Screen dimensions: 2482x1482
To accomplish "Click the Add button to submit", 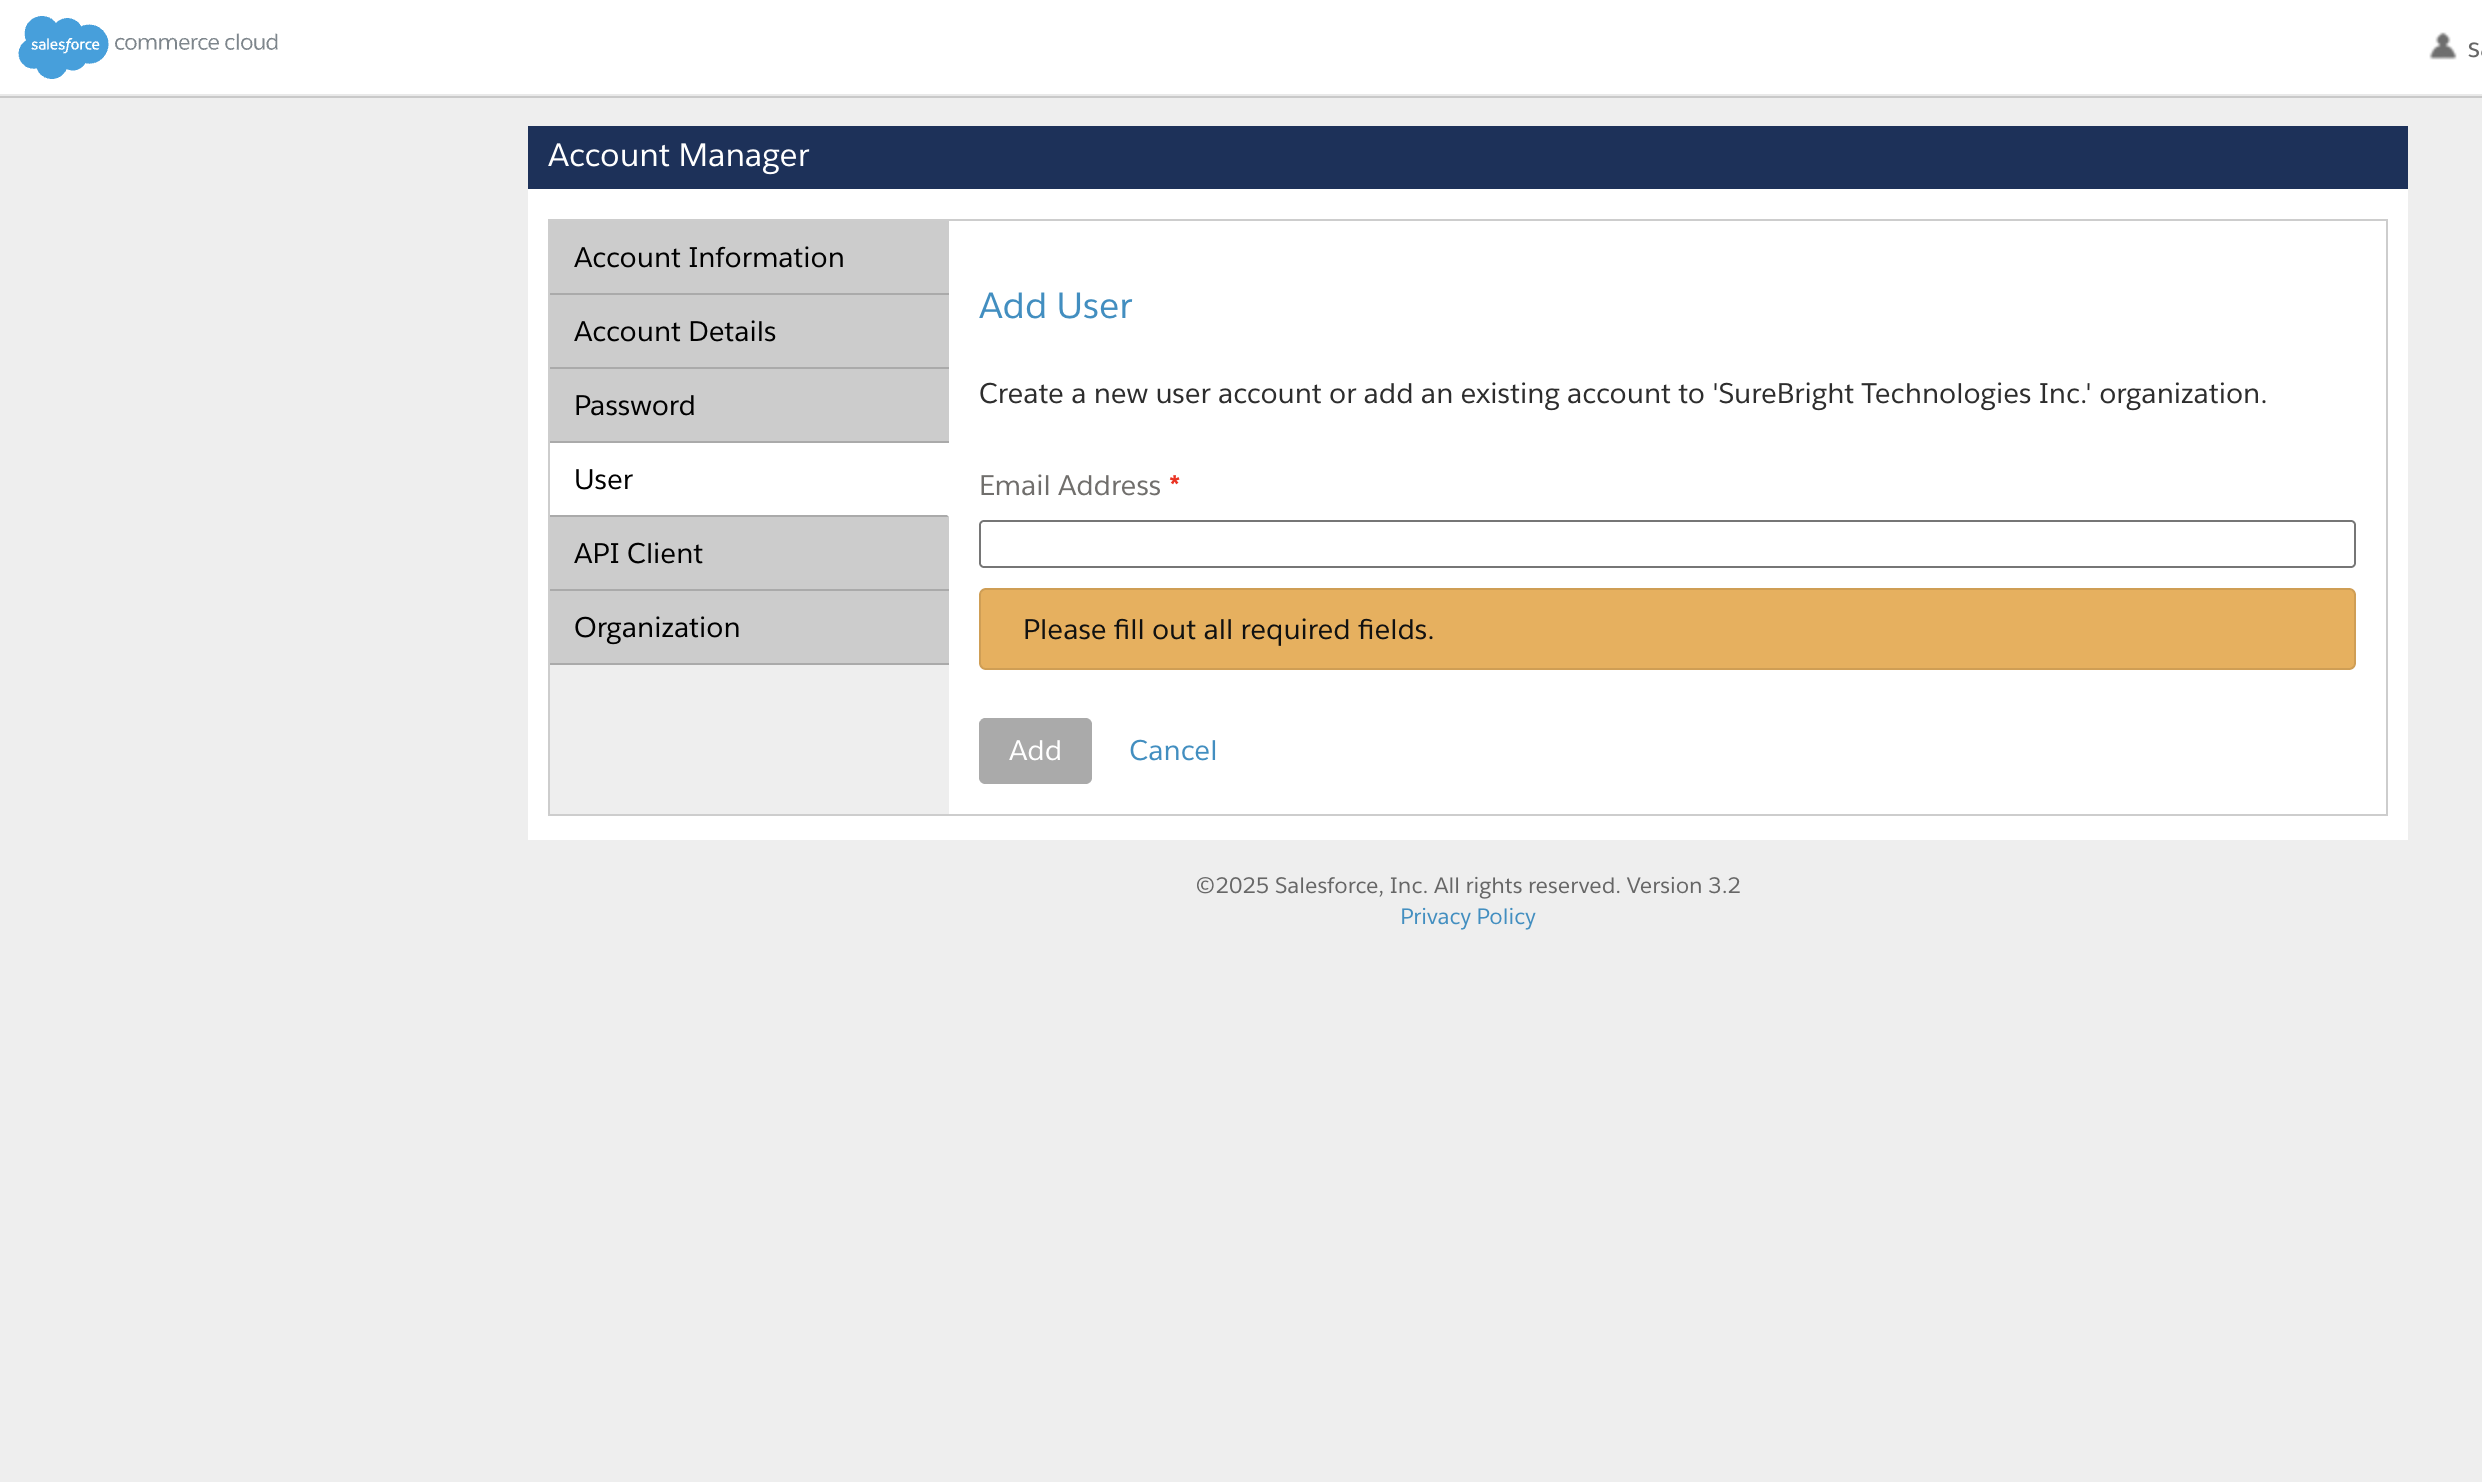I will (1035, 750).
